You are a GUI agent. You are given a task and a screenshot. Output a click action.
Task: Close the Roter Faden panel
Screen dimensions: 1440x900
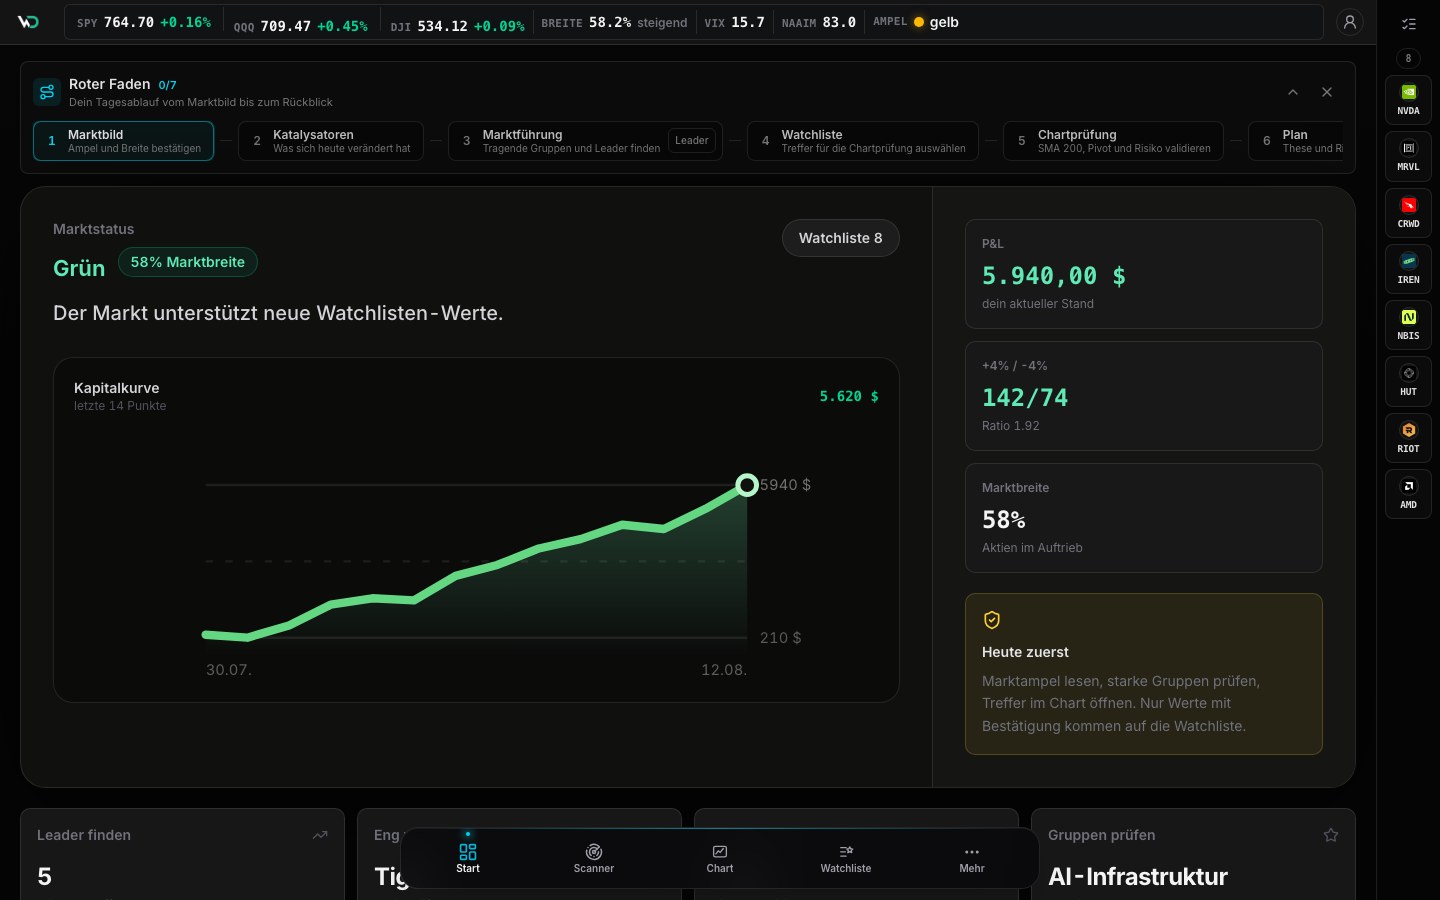[1327, 92]
